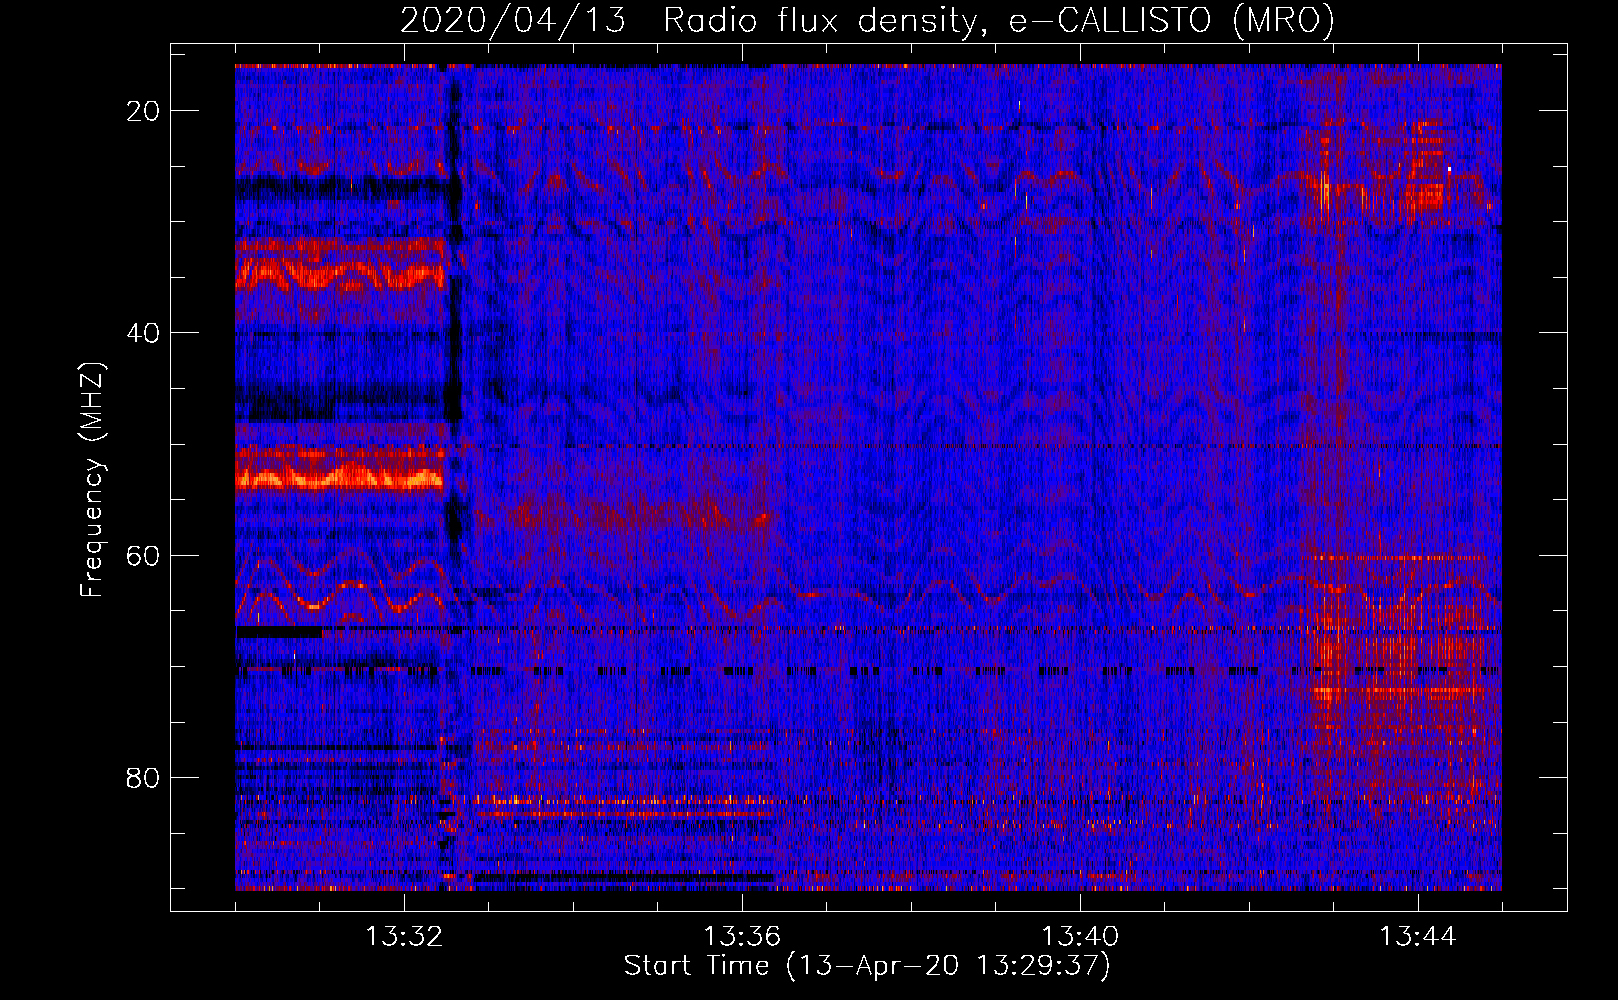The image size is (1618, 1000).
Task: Click the 'Frequency (MHZ)' axis label
Action: pyautogui.click(x=92, y=480)
